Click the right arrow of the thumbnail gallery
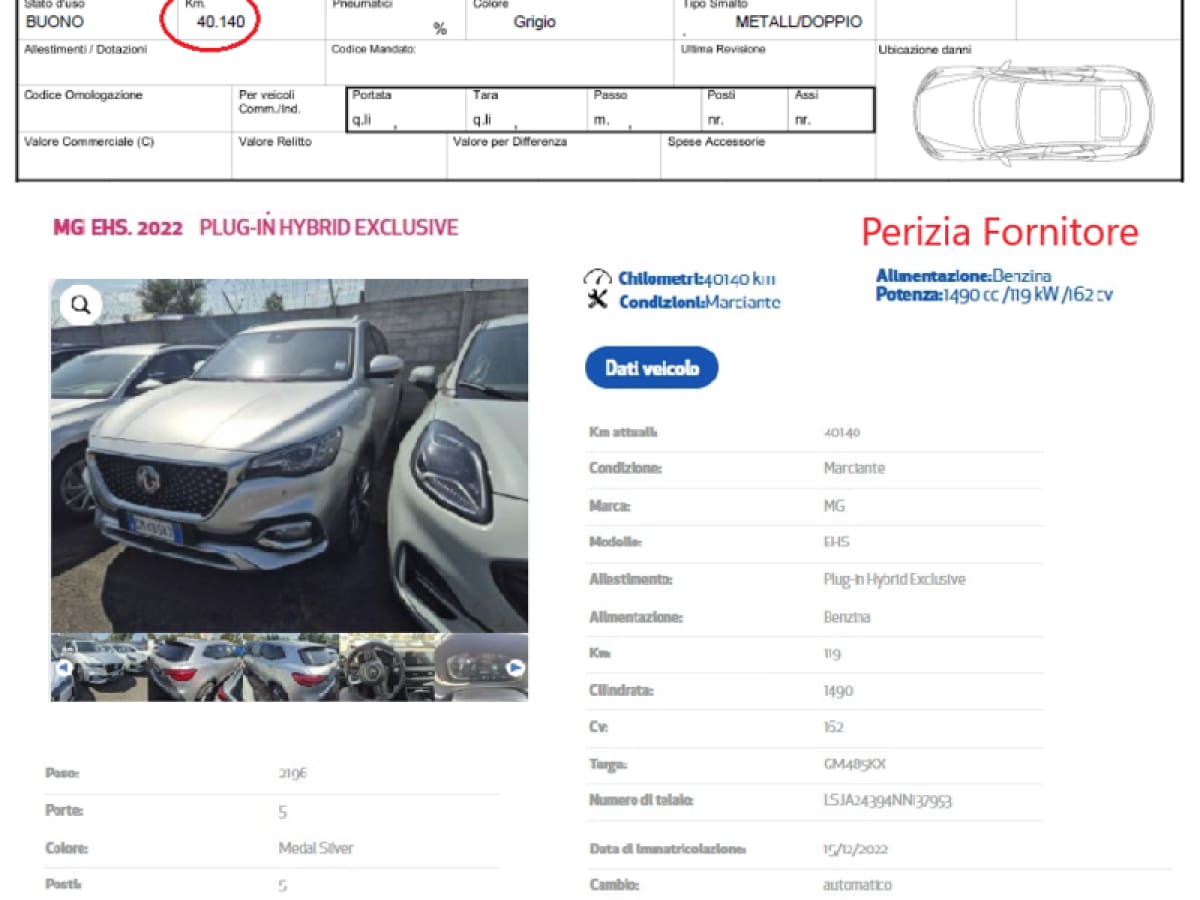Image resolution: width=1200 pixels, height=900 pixels. pyautogui.click(x=516, y=667)
